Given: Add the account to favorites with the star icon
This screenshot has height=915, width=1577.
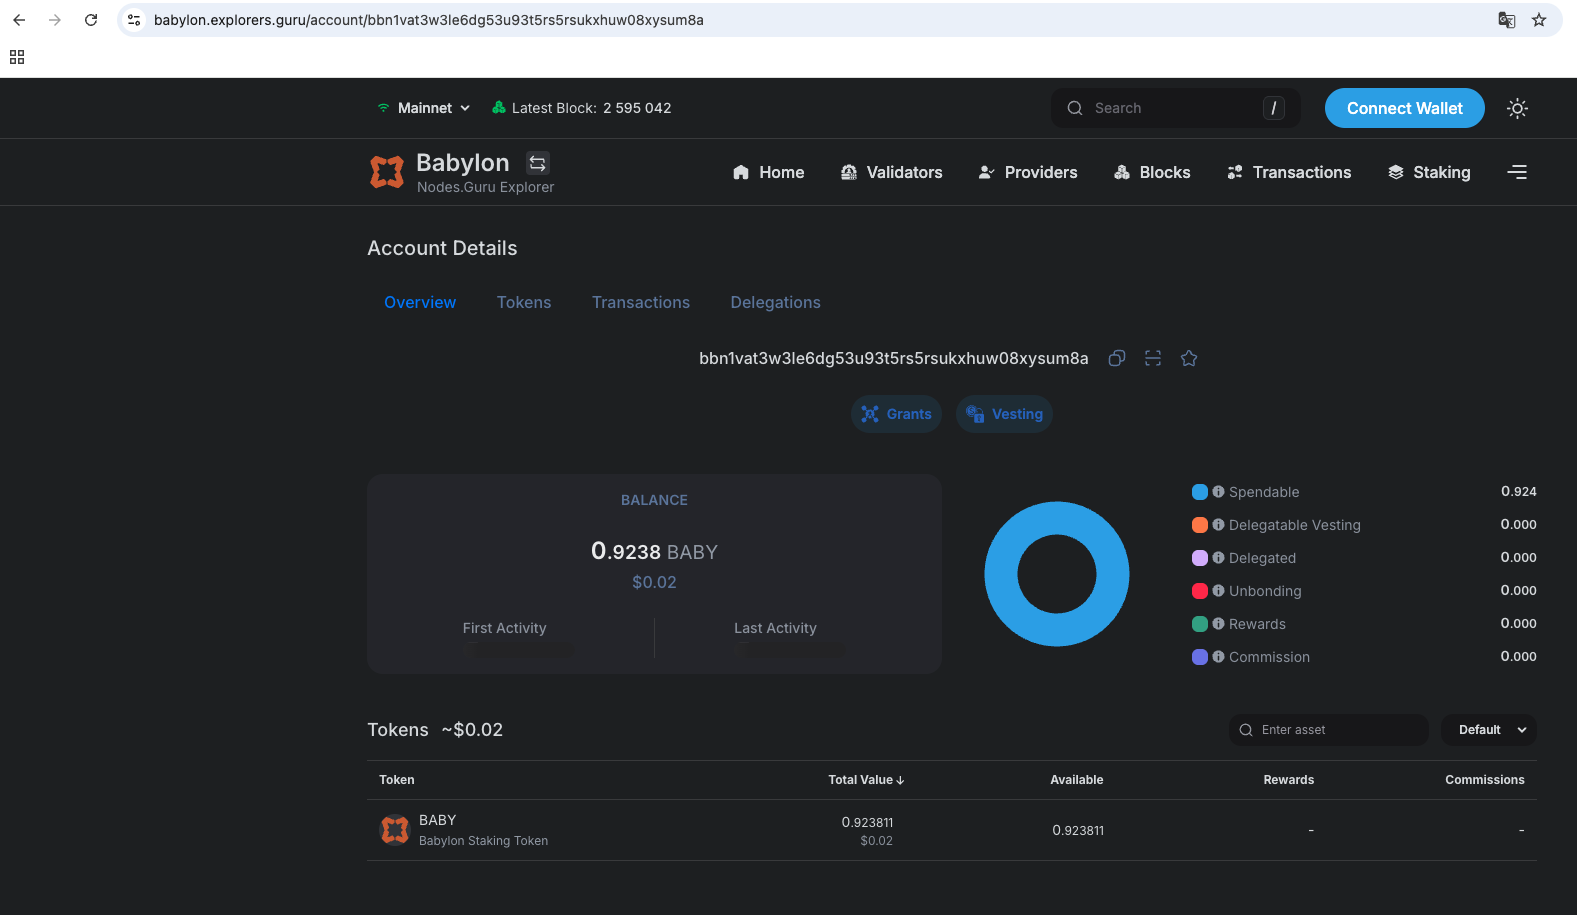Looking at the screenshot, I should [1189, 358].
